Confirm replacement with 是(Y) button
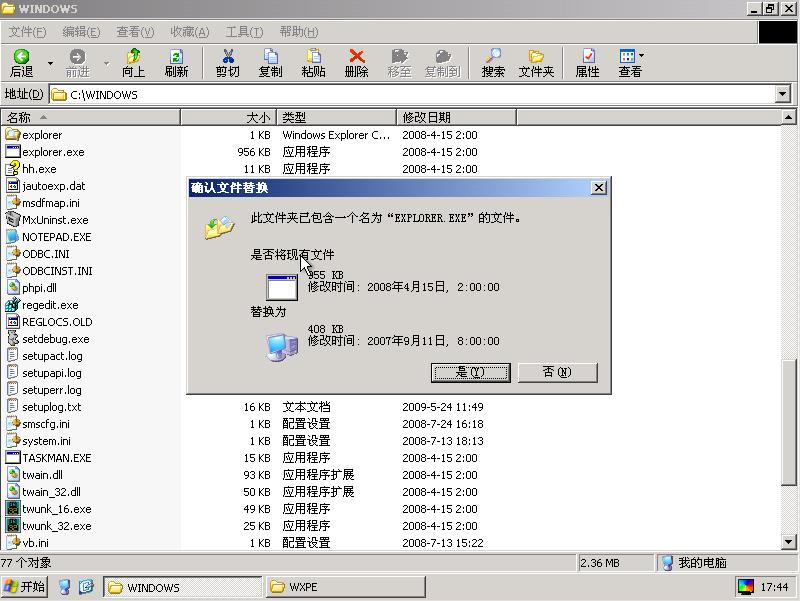800x601 pixels. tap(470, 372)
